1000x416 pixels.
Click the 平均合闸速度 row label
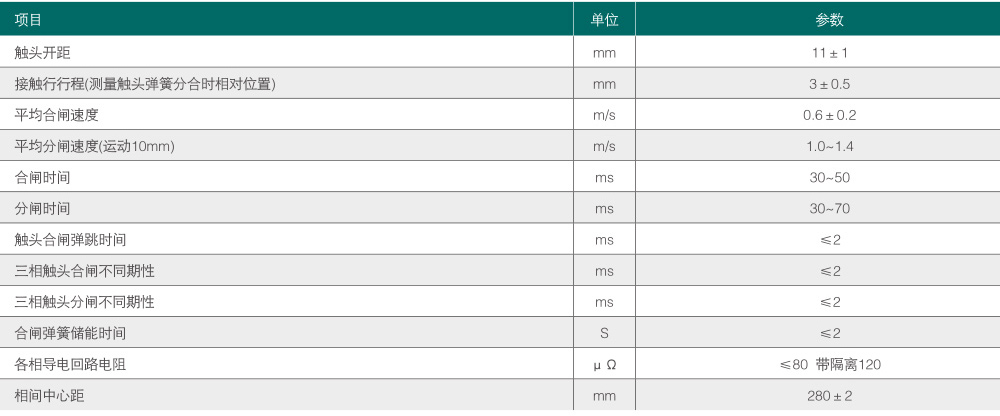[x=56, y=115]
